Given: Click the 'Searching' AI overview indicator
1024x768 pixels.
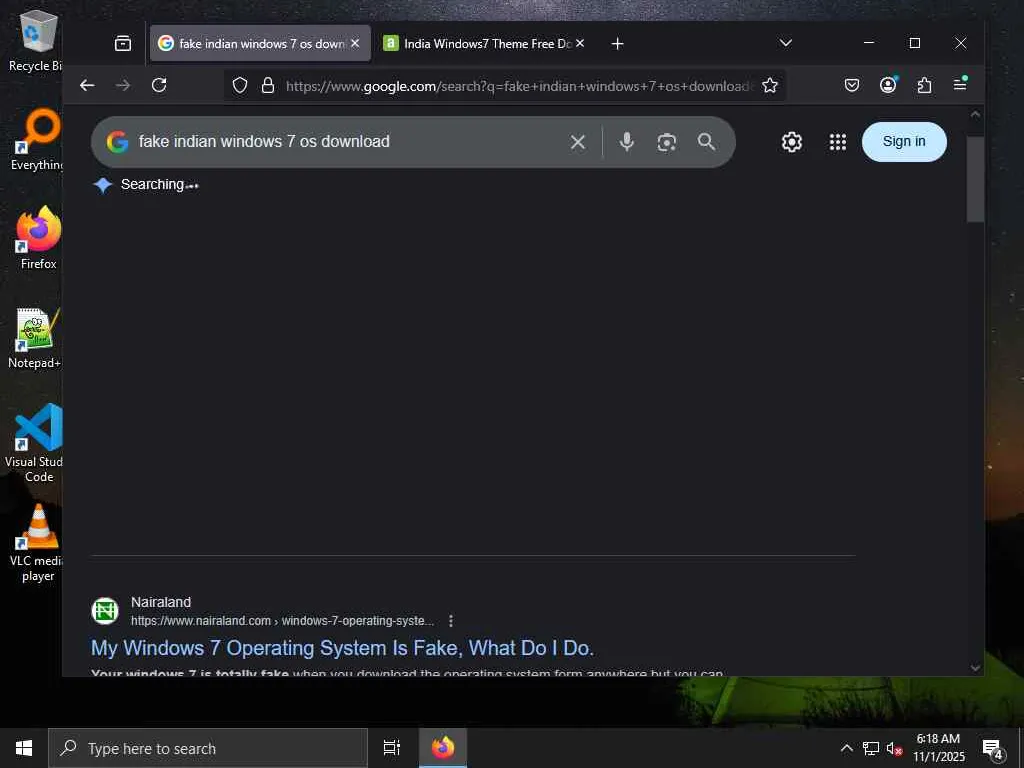Looking at the screenshot, I should (146, 185).
